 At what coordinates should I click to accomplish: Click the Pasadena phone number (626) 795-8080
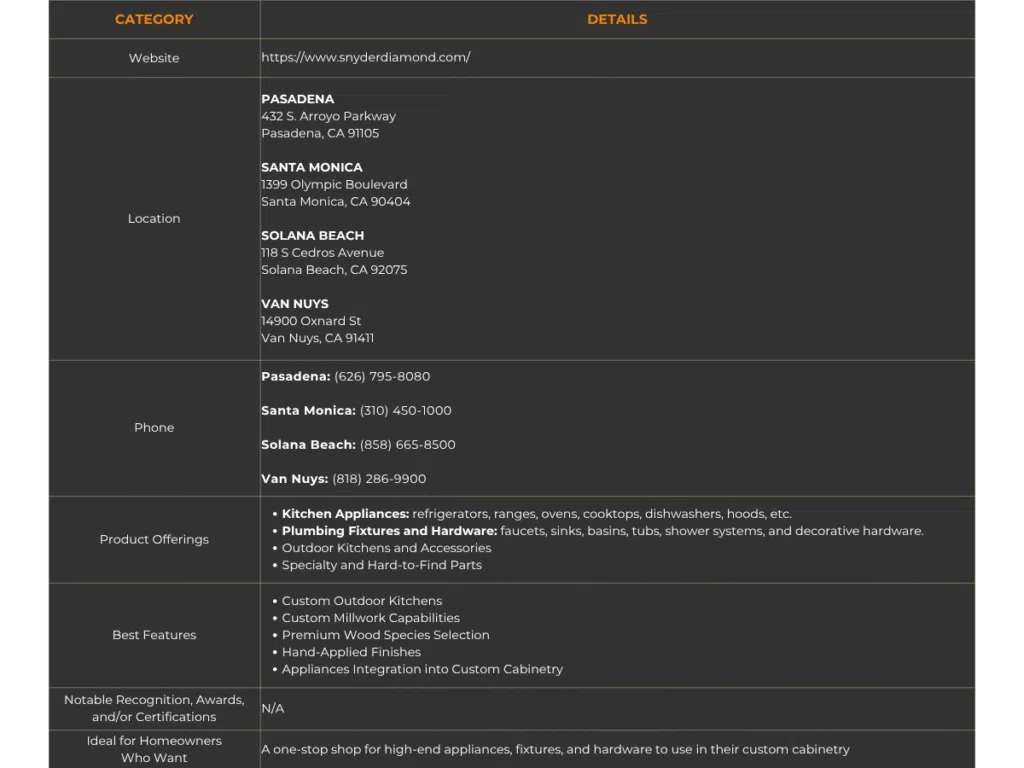(x=382, y=377)
